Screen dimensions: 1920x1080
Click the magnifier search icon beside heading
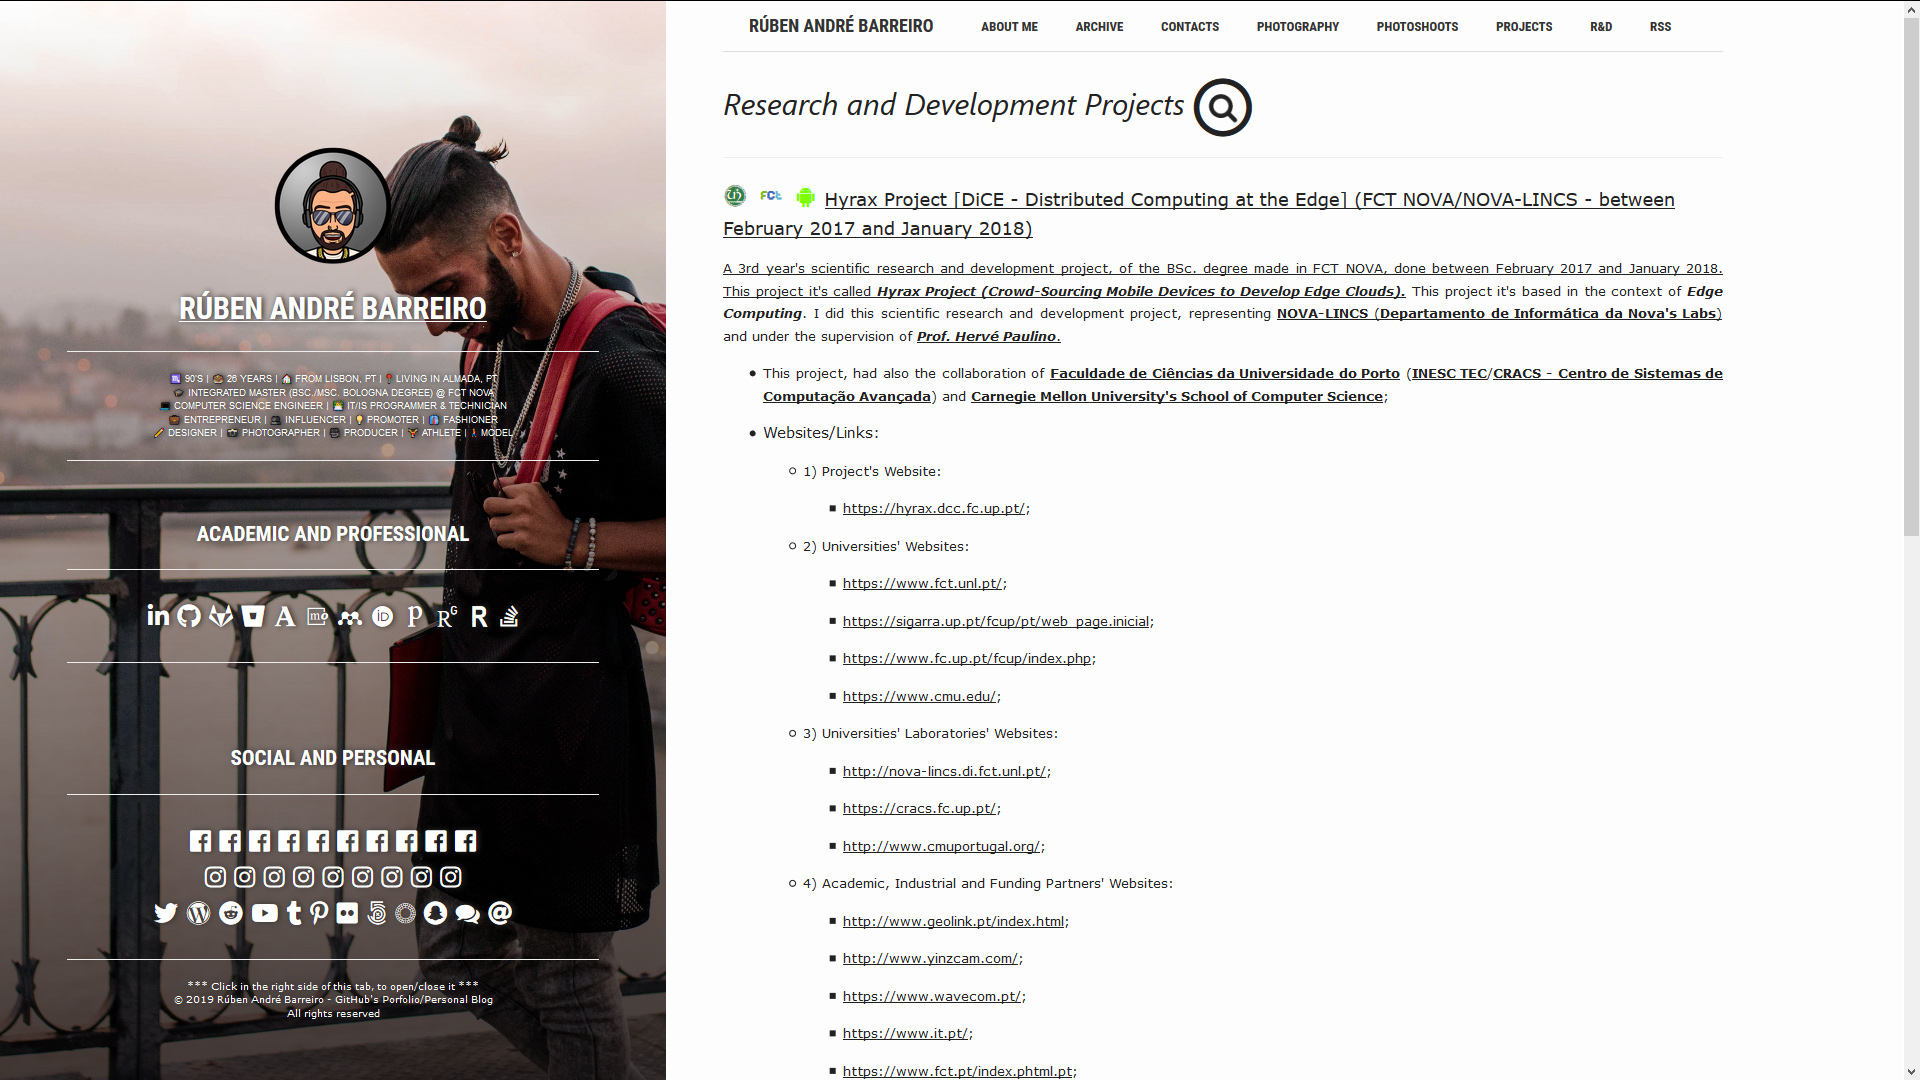coord(1222,107)
